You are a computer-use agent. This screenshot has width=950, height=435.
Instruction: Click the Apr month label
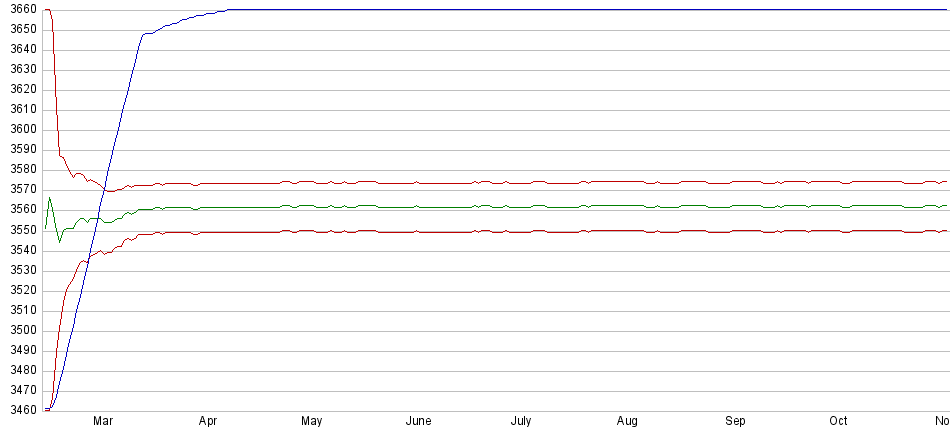(x=208, y=422)
